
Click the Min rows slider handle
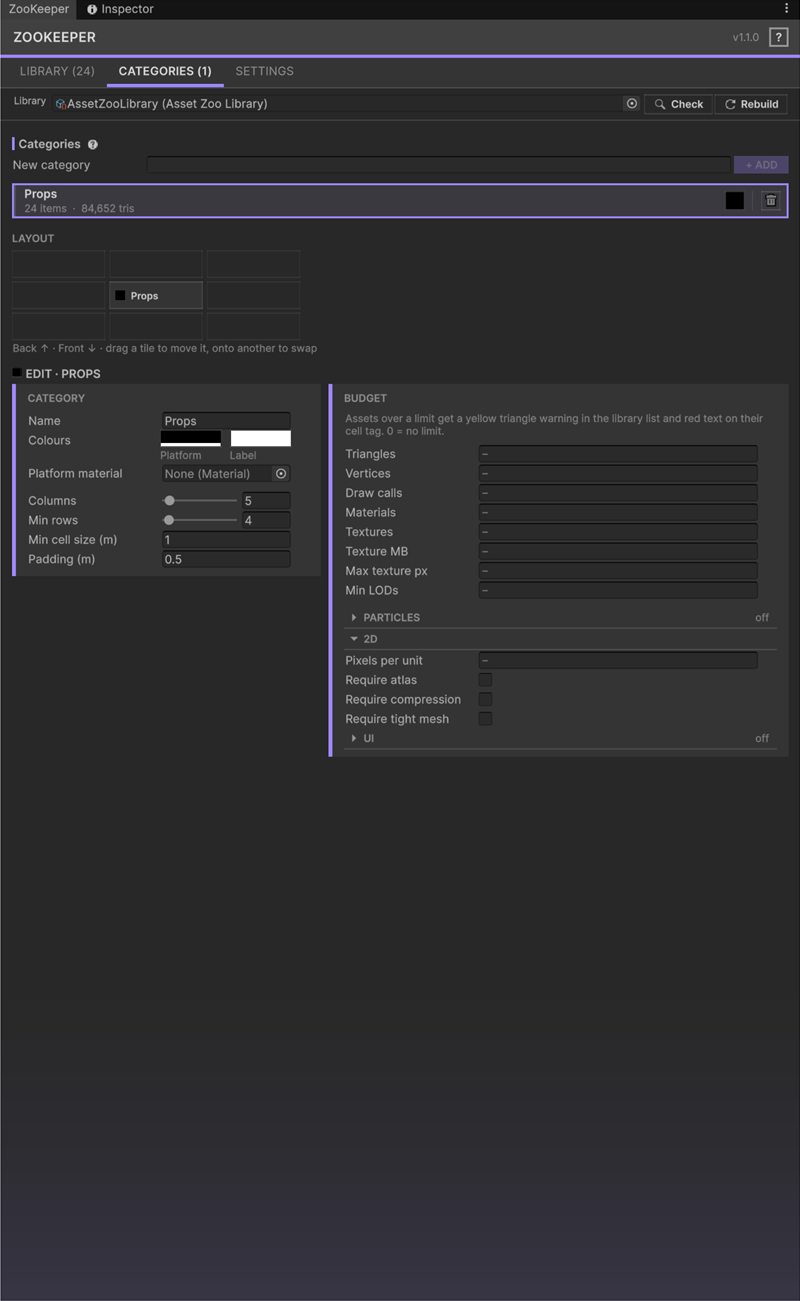click(169, 520)
